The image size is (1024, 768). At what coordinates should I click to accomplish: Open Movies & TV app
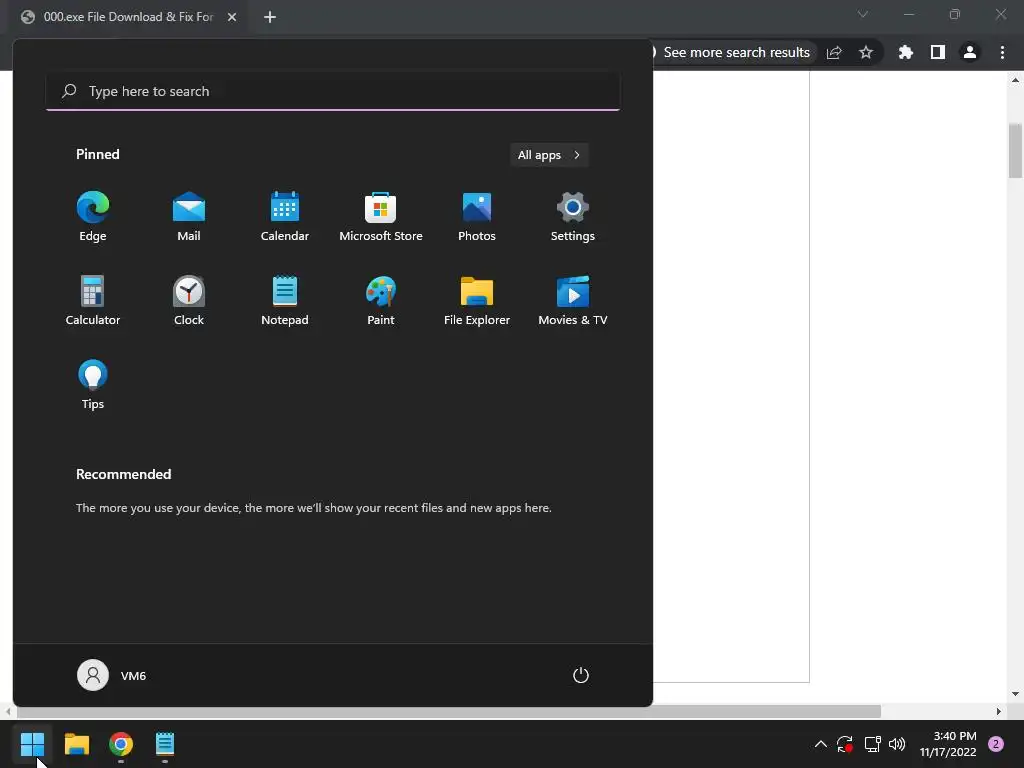click(x=573, y=301)
